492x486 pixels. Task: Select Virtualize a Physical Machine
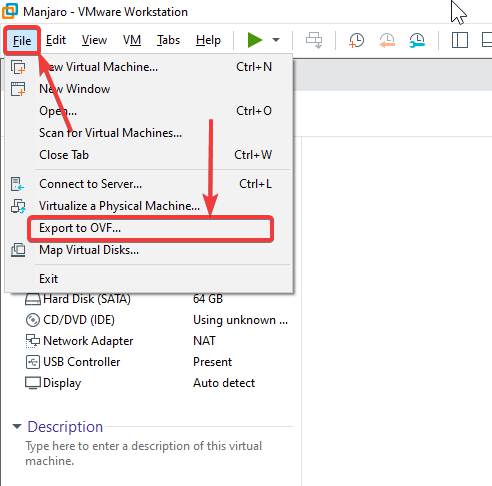pos(149,206)
